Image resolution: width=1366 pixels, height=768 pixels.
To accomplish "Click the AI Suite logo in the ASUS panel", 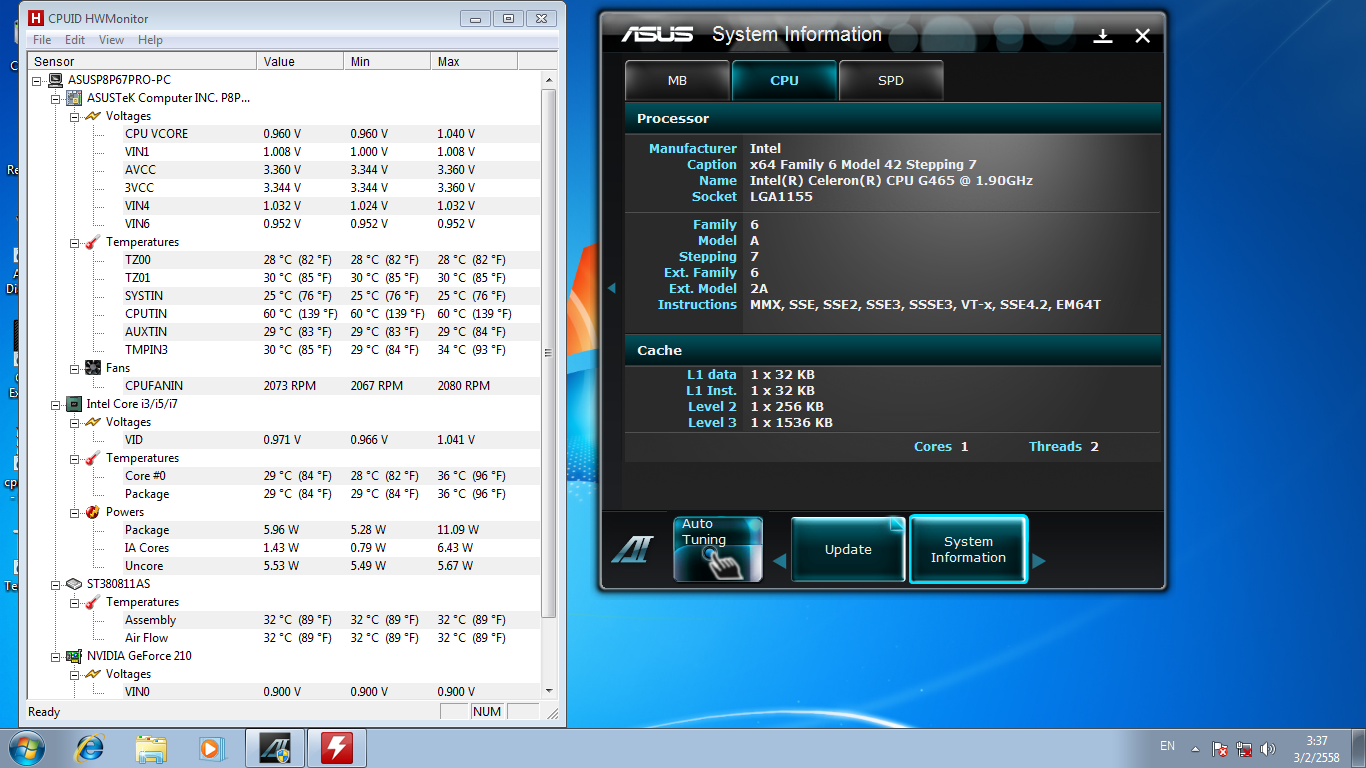I will (631, 549).
